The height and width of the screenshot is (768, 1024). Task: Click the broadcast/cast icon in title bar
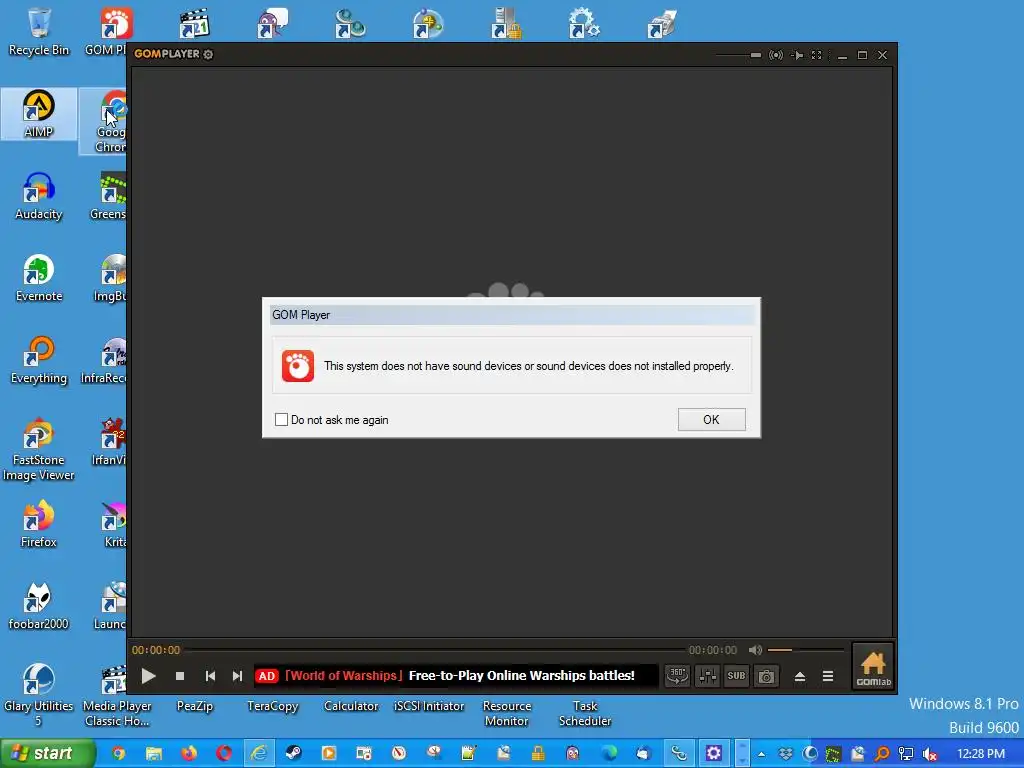click(776, 55)
